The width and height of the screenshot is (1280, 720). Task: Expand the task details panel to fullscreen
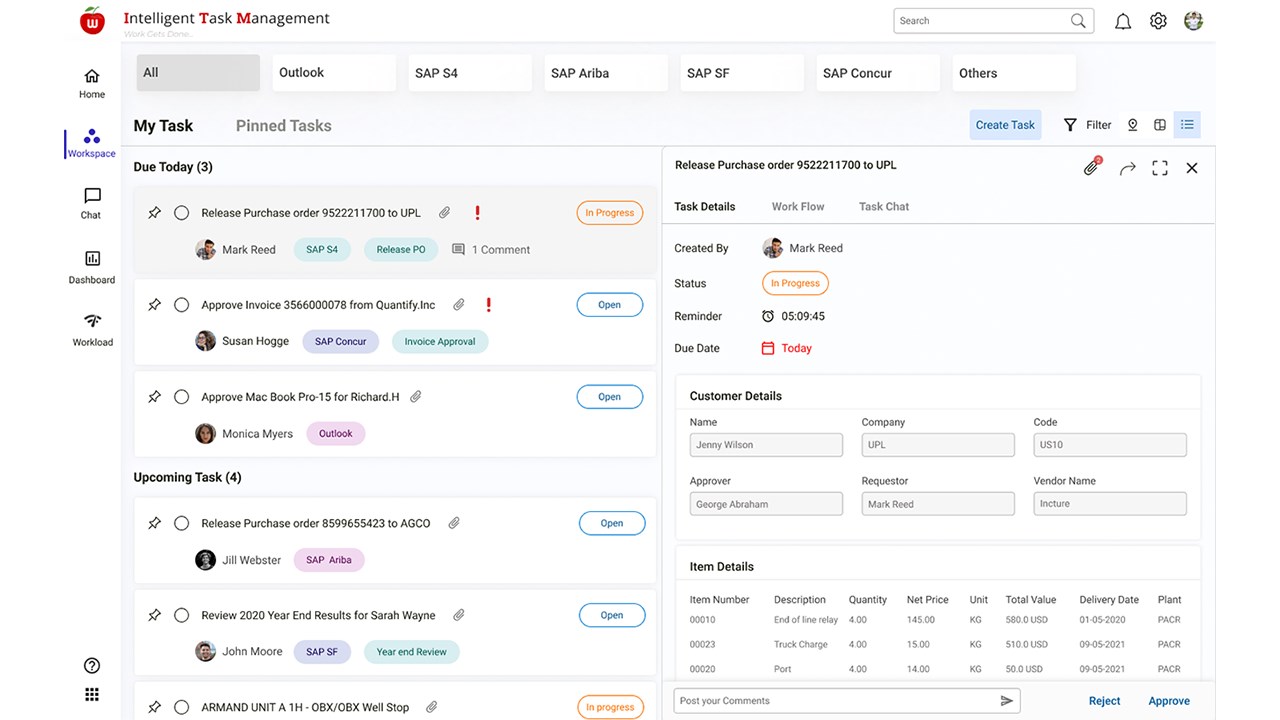pos(1160,168)
